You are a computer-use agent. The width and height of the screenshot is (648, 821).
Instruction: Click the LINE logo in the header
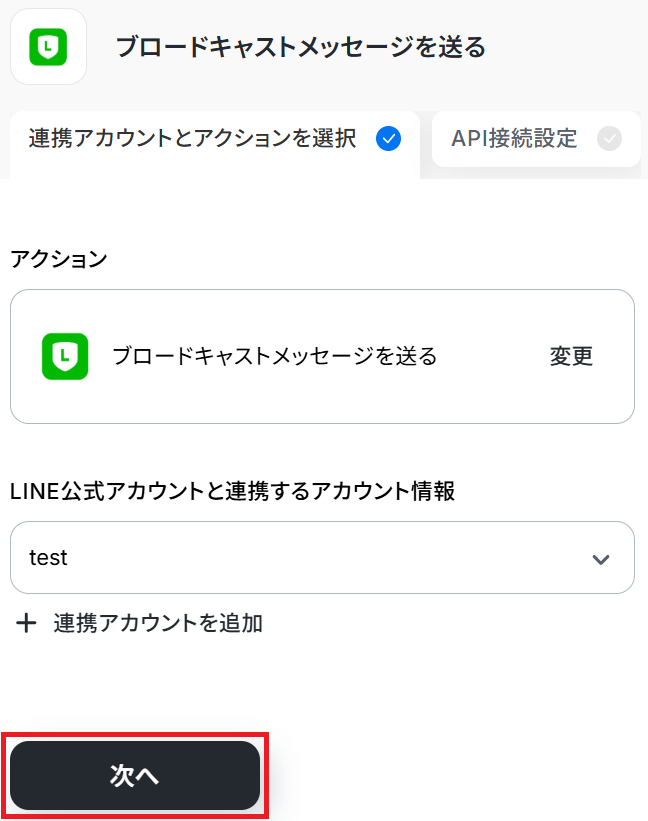click(x=48, y=47)
